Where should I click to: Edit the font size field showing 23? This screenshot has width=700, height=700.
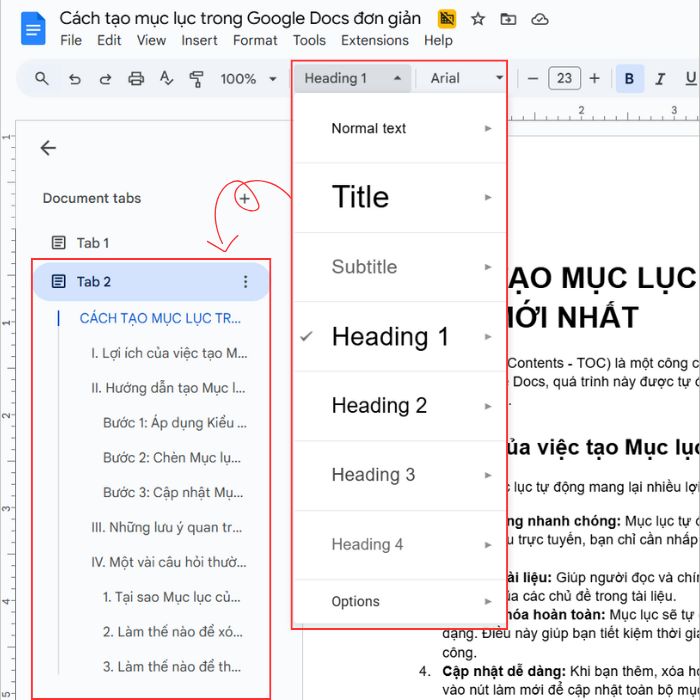564,79
